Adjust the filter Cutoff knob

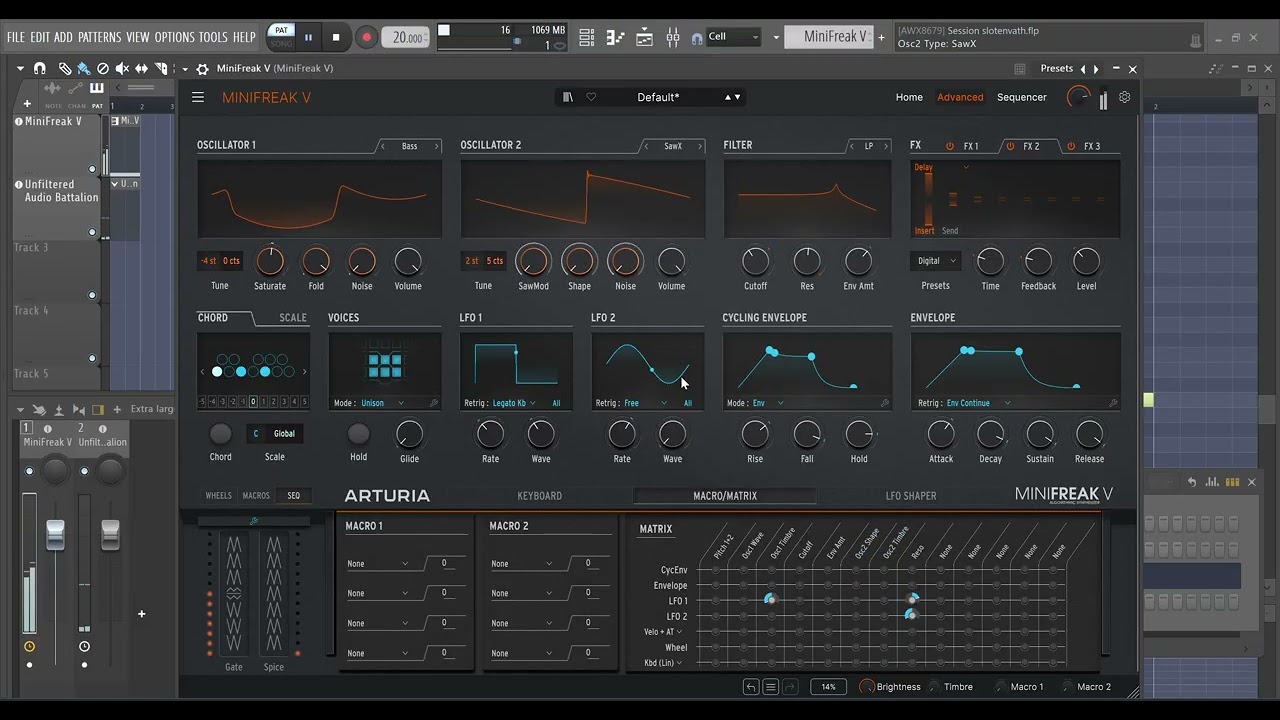(756, 262)
